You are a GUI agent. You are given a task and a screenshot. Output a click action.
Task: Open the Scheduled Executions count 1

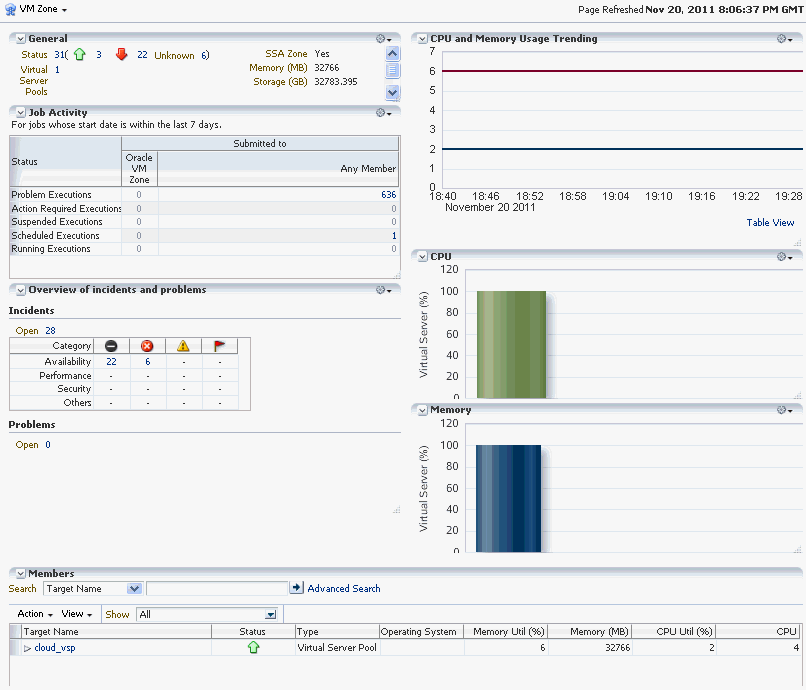(394, 235)
